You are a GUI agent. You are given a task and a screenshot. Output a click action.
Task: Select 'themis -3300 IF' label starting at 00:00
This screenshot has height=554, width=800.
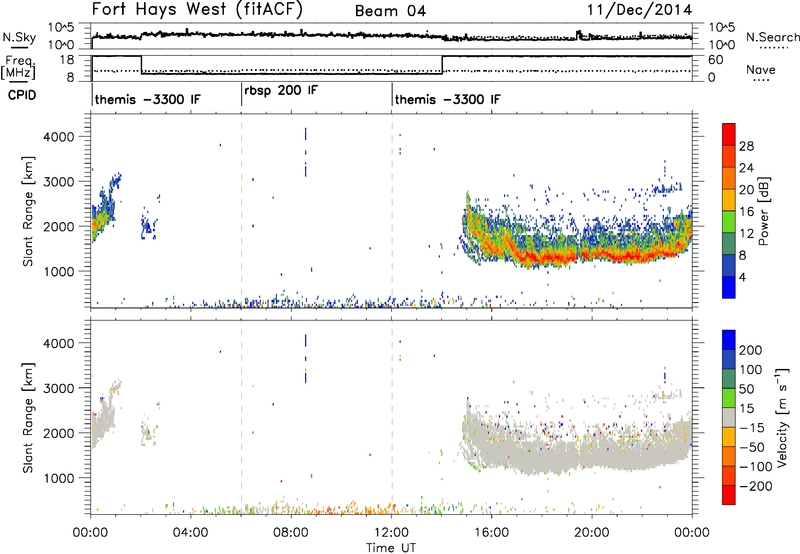147,99
